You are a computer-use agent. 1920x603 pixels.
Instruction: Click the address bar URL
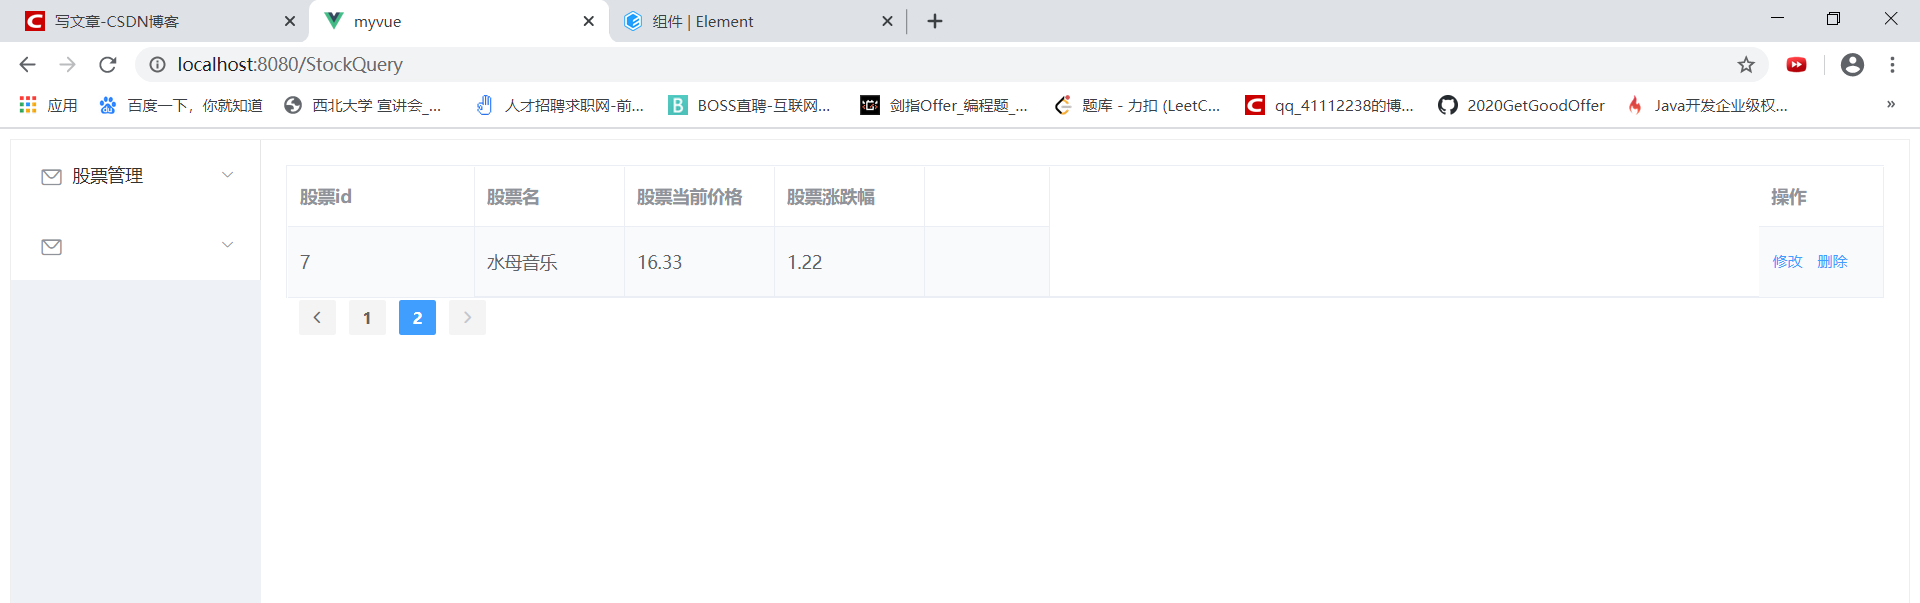pos(290,65)
